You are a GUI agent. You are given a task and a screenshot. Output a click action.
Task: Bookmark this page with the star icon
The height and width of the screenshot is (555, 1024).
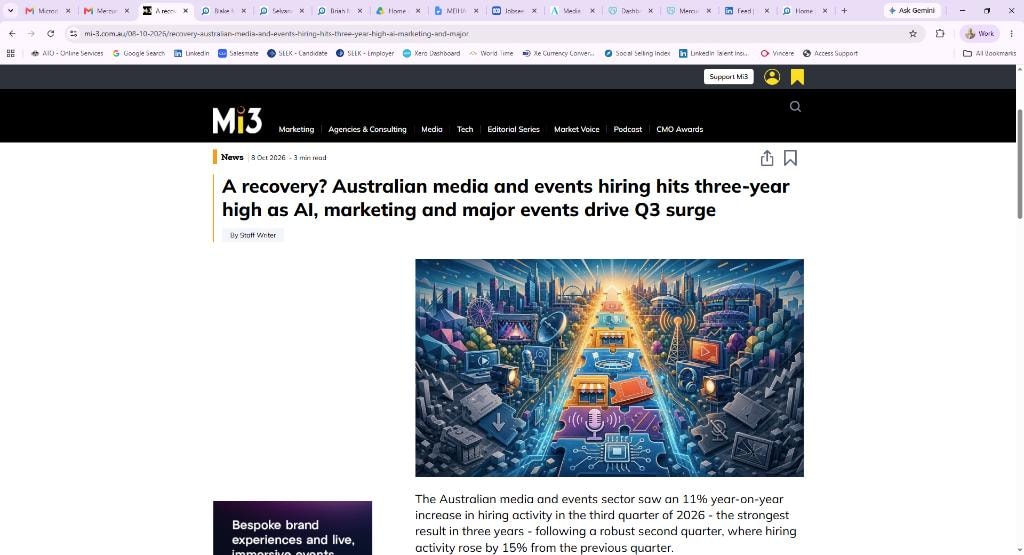(x=913, y=33)
